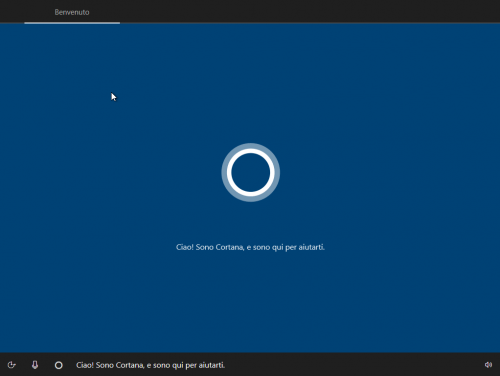Select the Benvenuto tab
The image size is (500, 376).
(72, 12)
